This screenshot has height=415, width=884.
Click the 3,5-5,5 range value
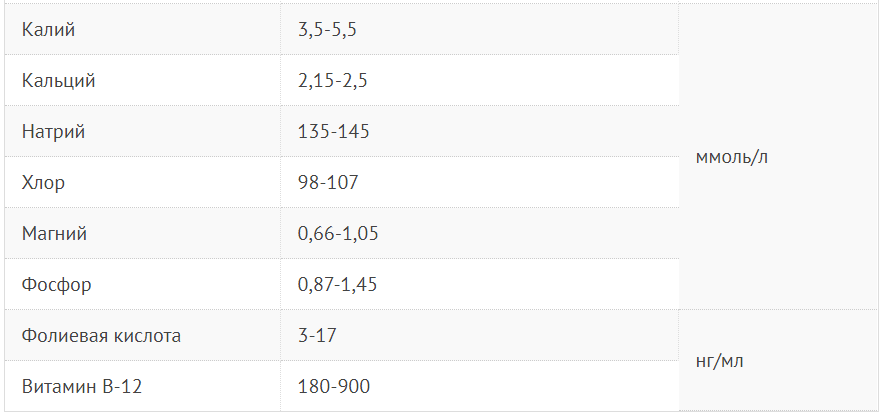click(327, 30)
